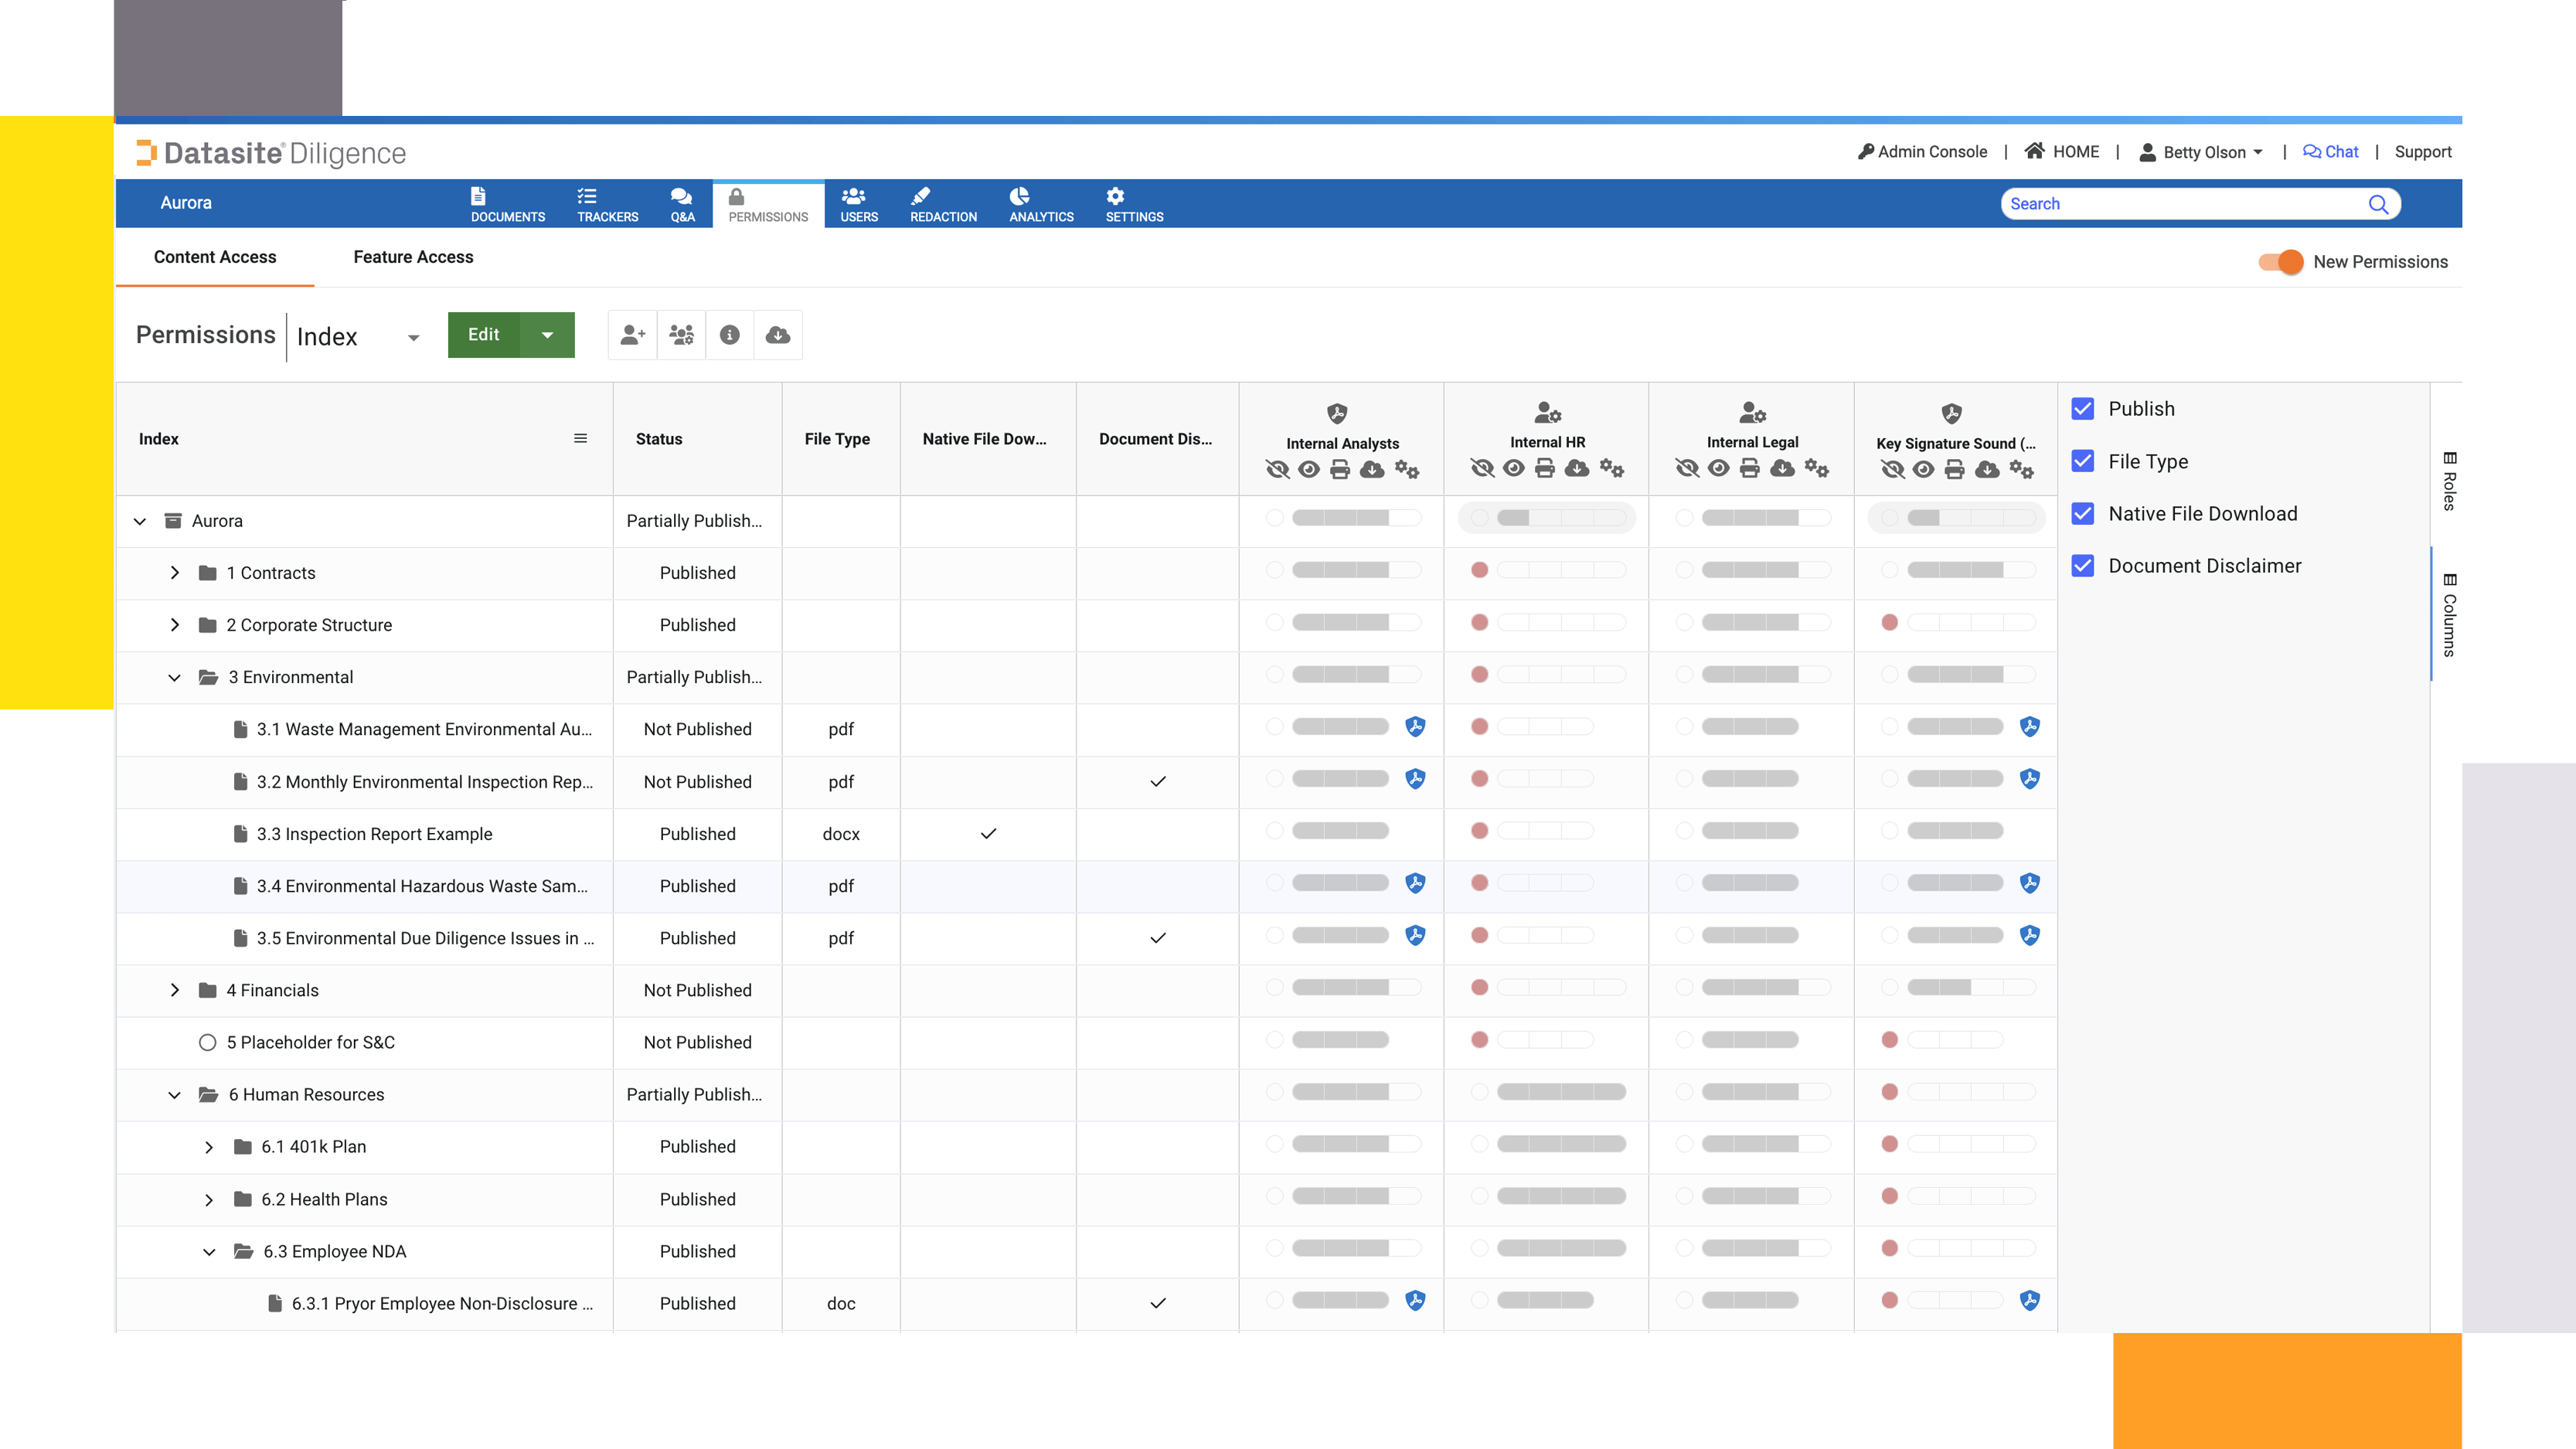Uncheck the Native File Download checkbox
Screen dimensions: 2576x1449
(2084, 512)
